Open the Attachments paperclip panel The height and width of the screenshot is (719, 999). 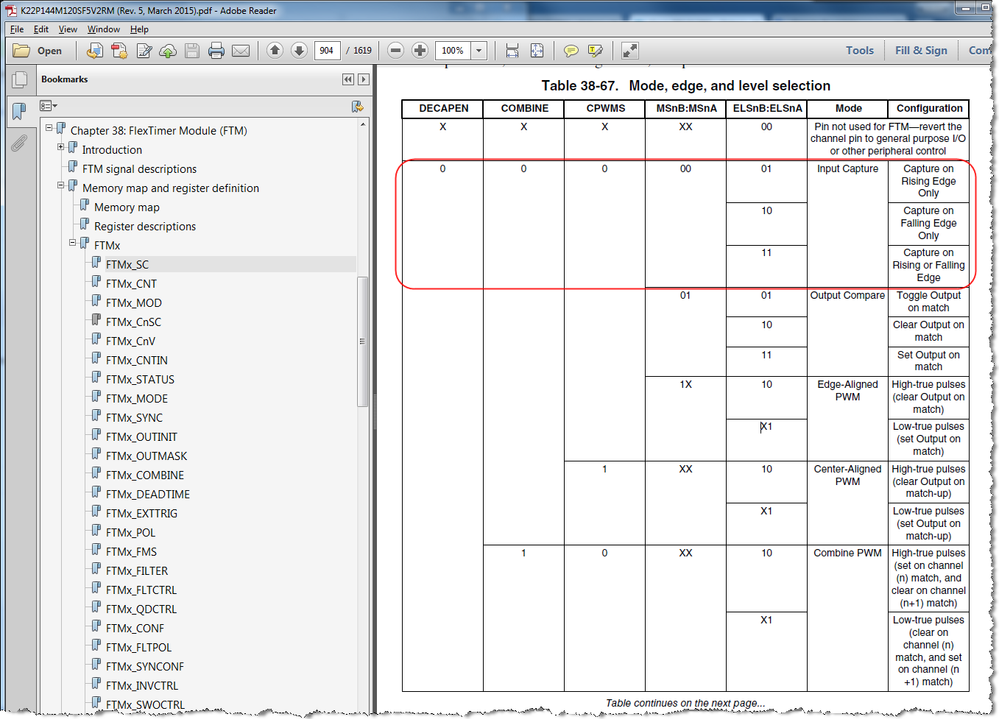tap(20, 143)
